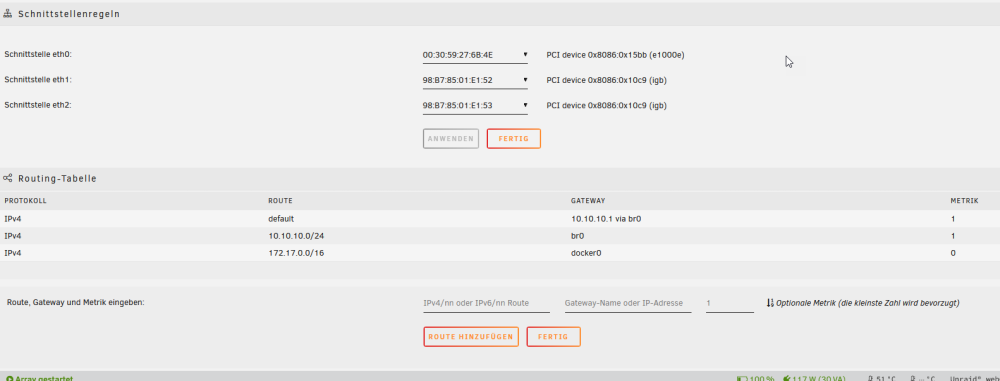Image resolution: width=1000 pixels, height=381 pixels.
Task: Open the eth2 dropdown showing 98:B7:85:01:E1:53
Action: (x=475, y=106)
